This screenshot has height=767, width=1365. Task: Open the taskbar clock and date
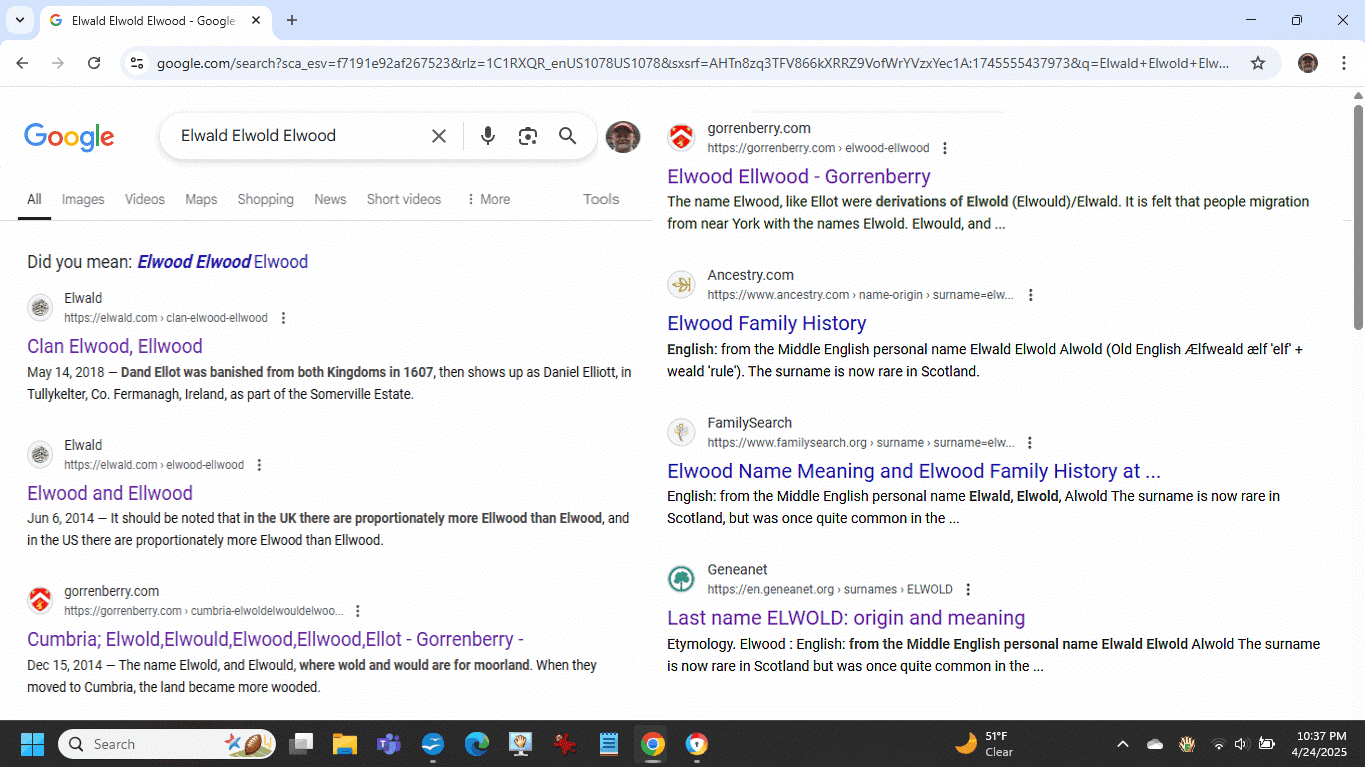[1320, 744]
